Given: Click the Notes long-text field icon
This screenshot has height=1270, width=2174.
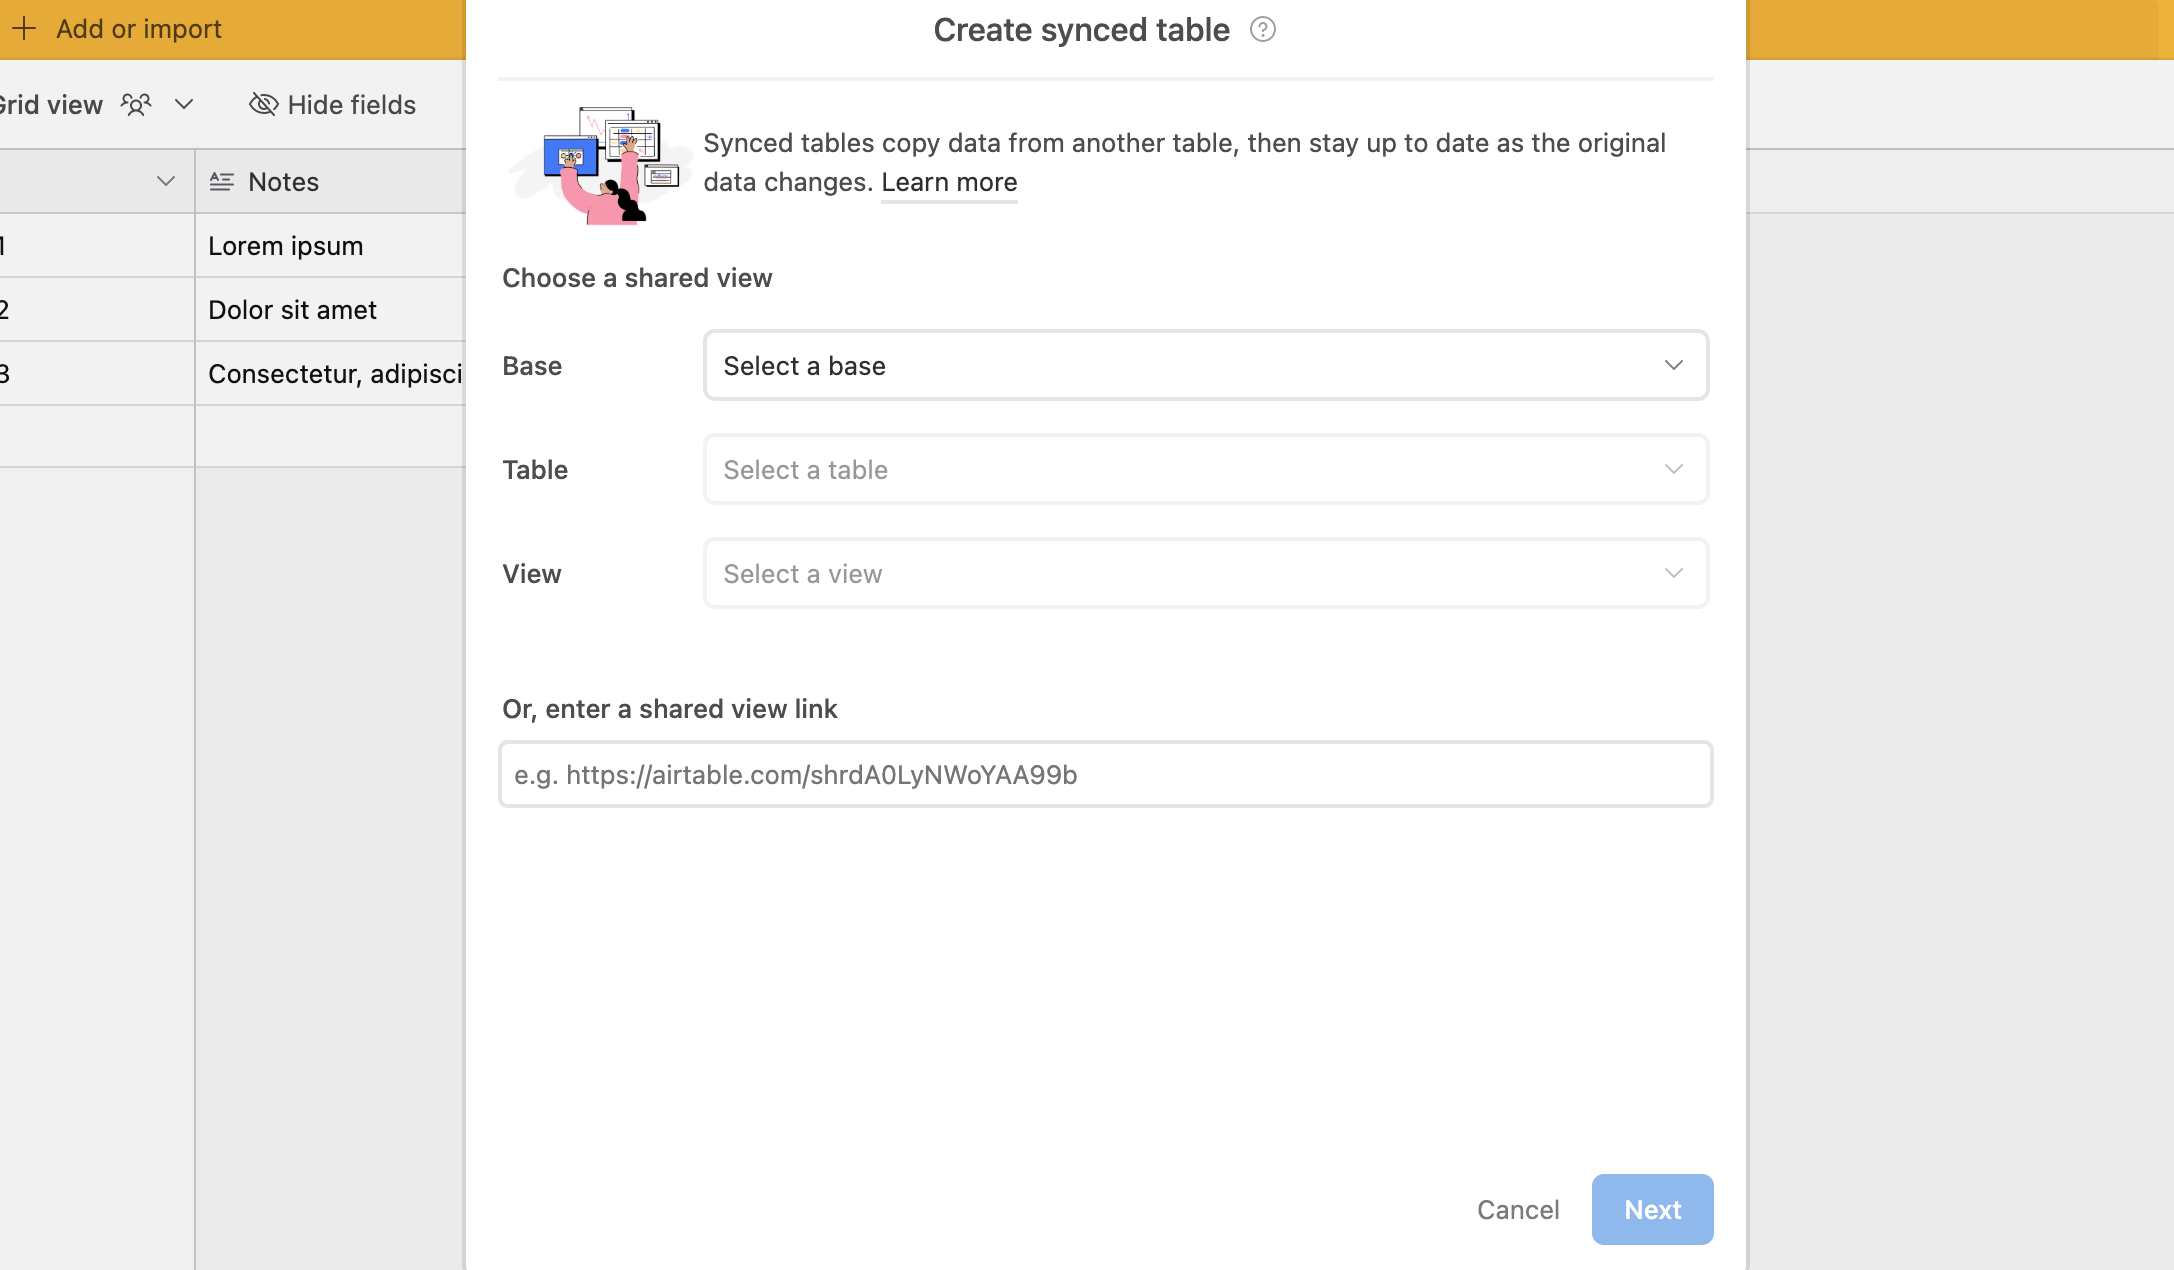Looking at the screenshot, I should click(222, 181).
